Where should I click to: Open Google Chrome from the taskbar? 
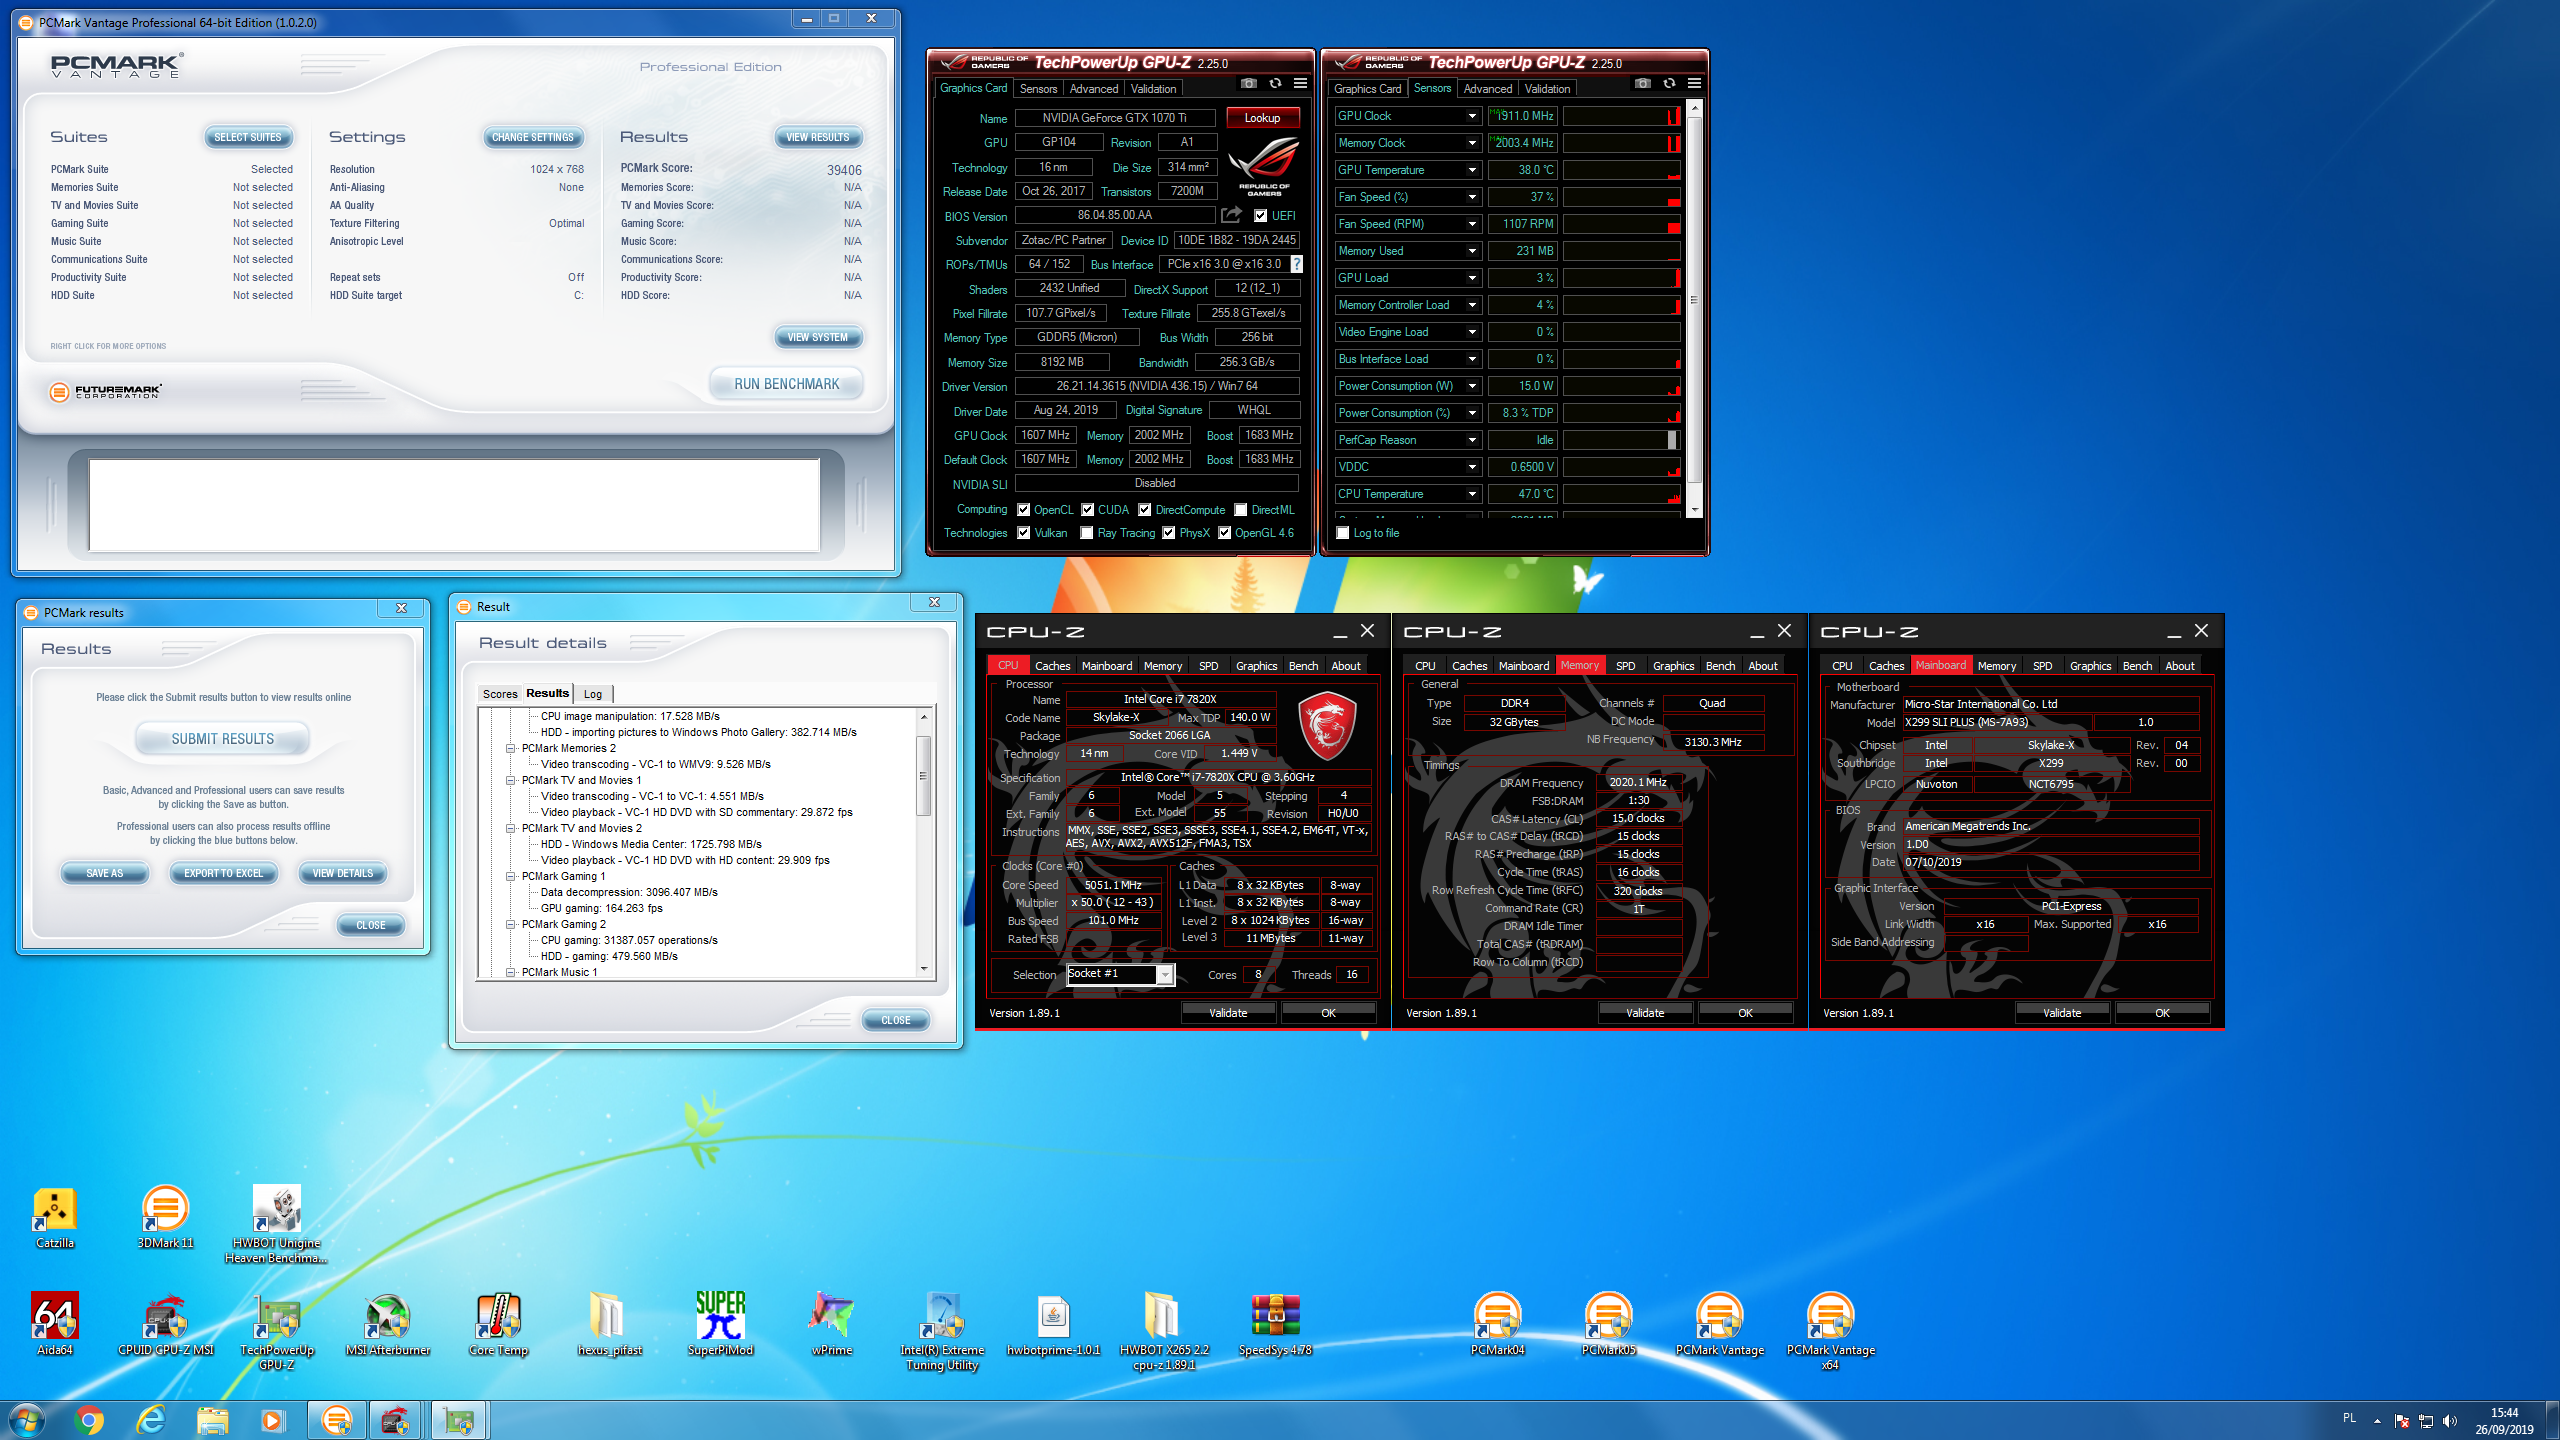(89, 1420)
